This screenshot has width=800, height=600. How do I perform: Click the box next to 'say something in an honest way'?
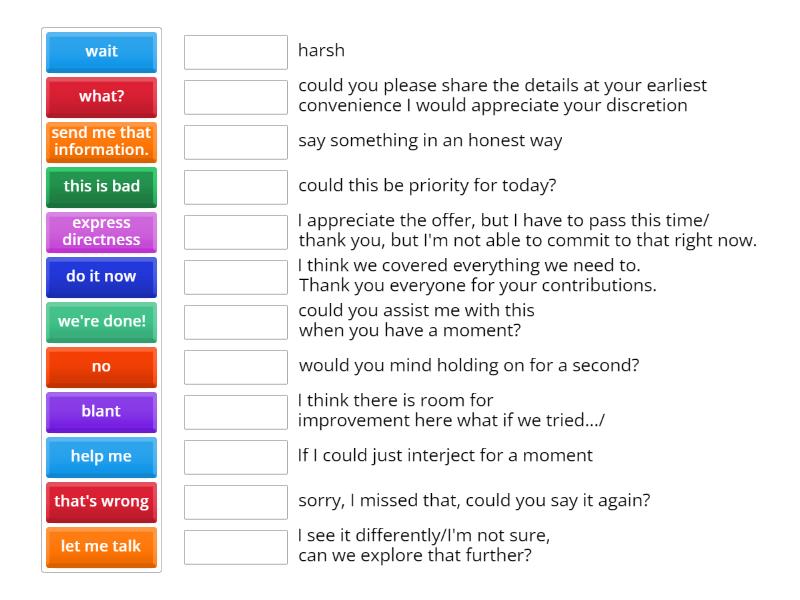tap(235, 141)
